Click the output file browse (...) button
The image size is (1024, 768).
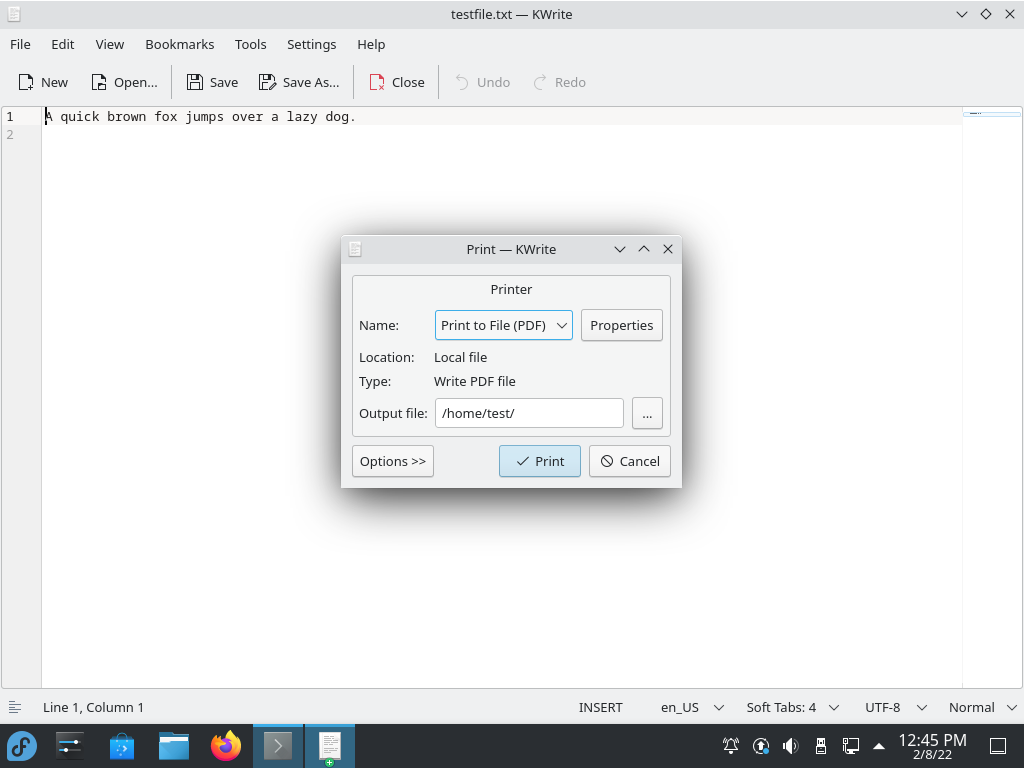click(x=647, y=413)
